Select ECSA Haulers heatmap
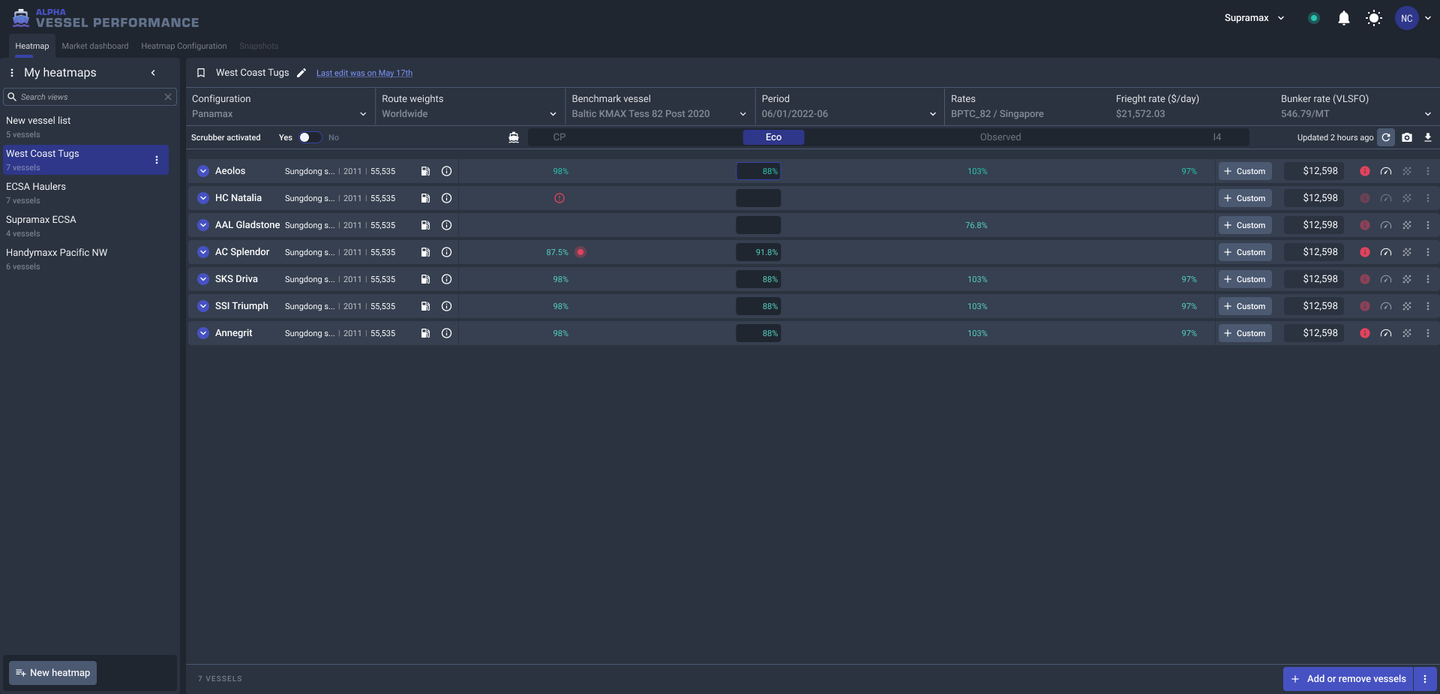Screen dimensions: 1440x694 [85, 192]
